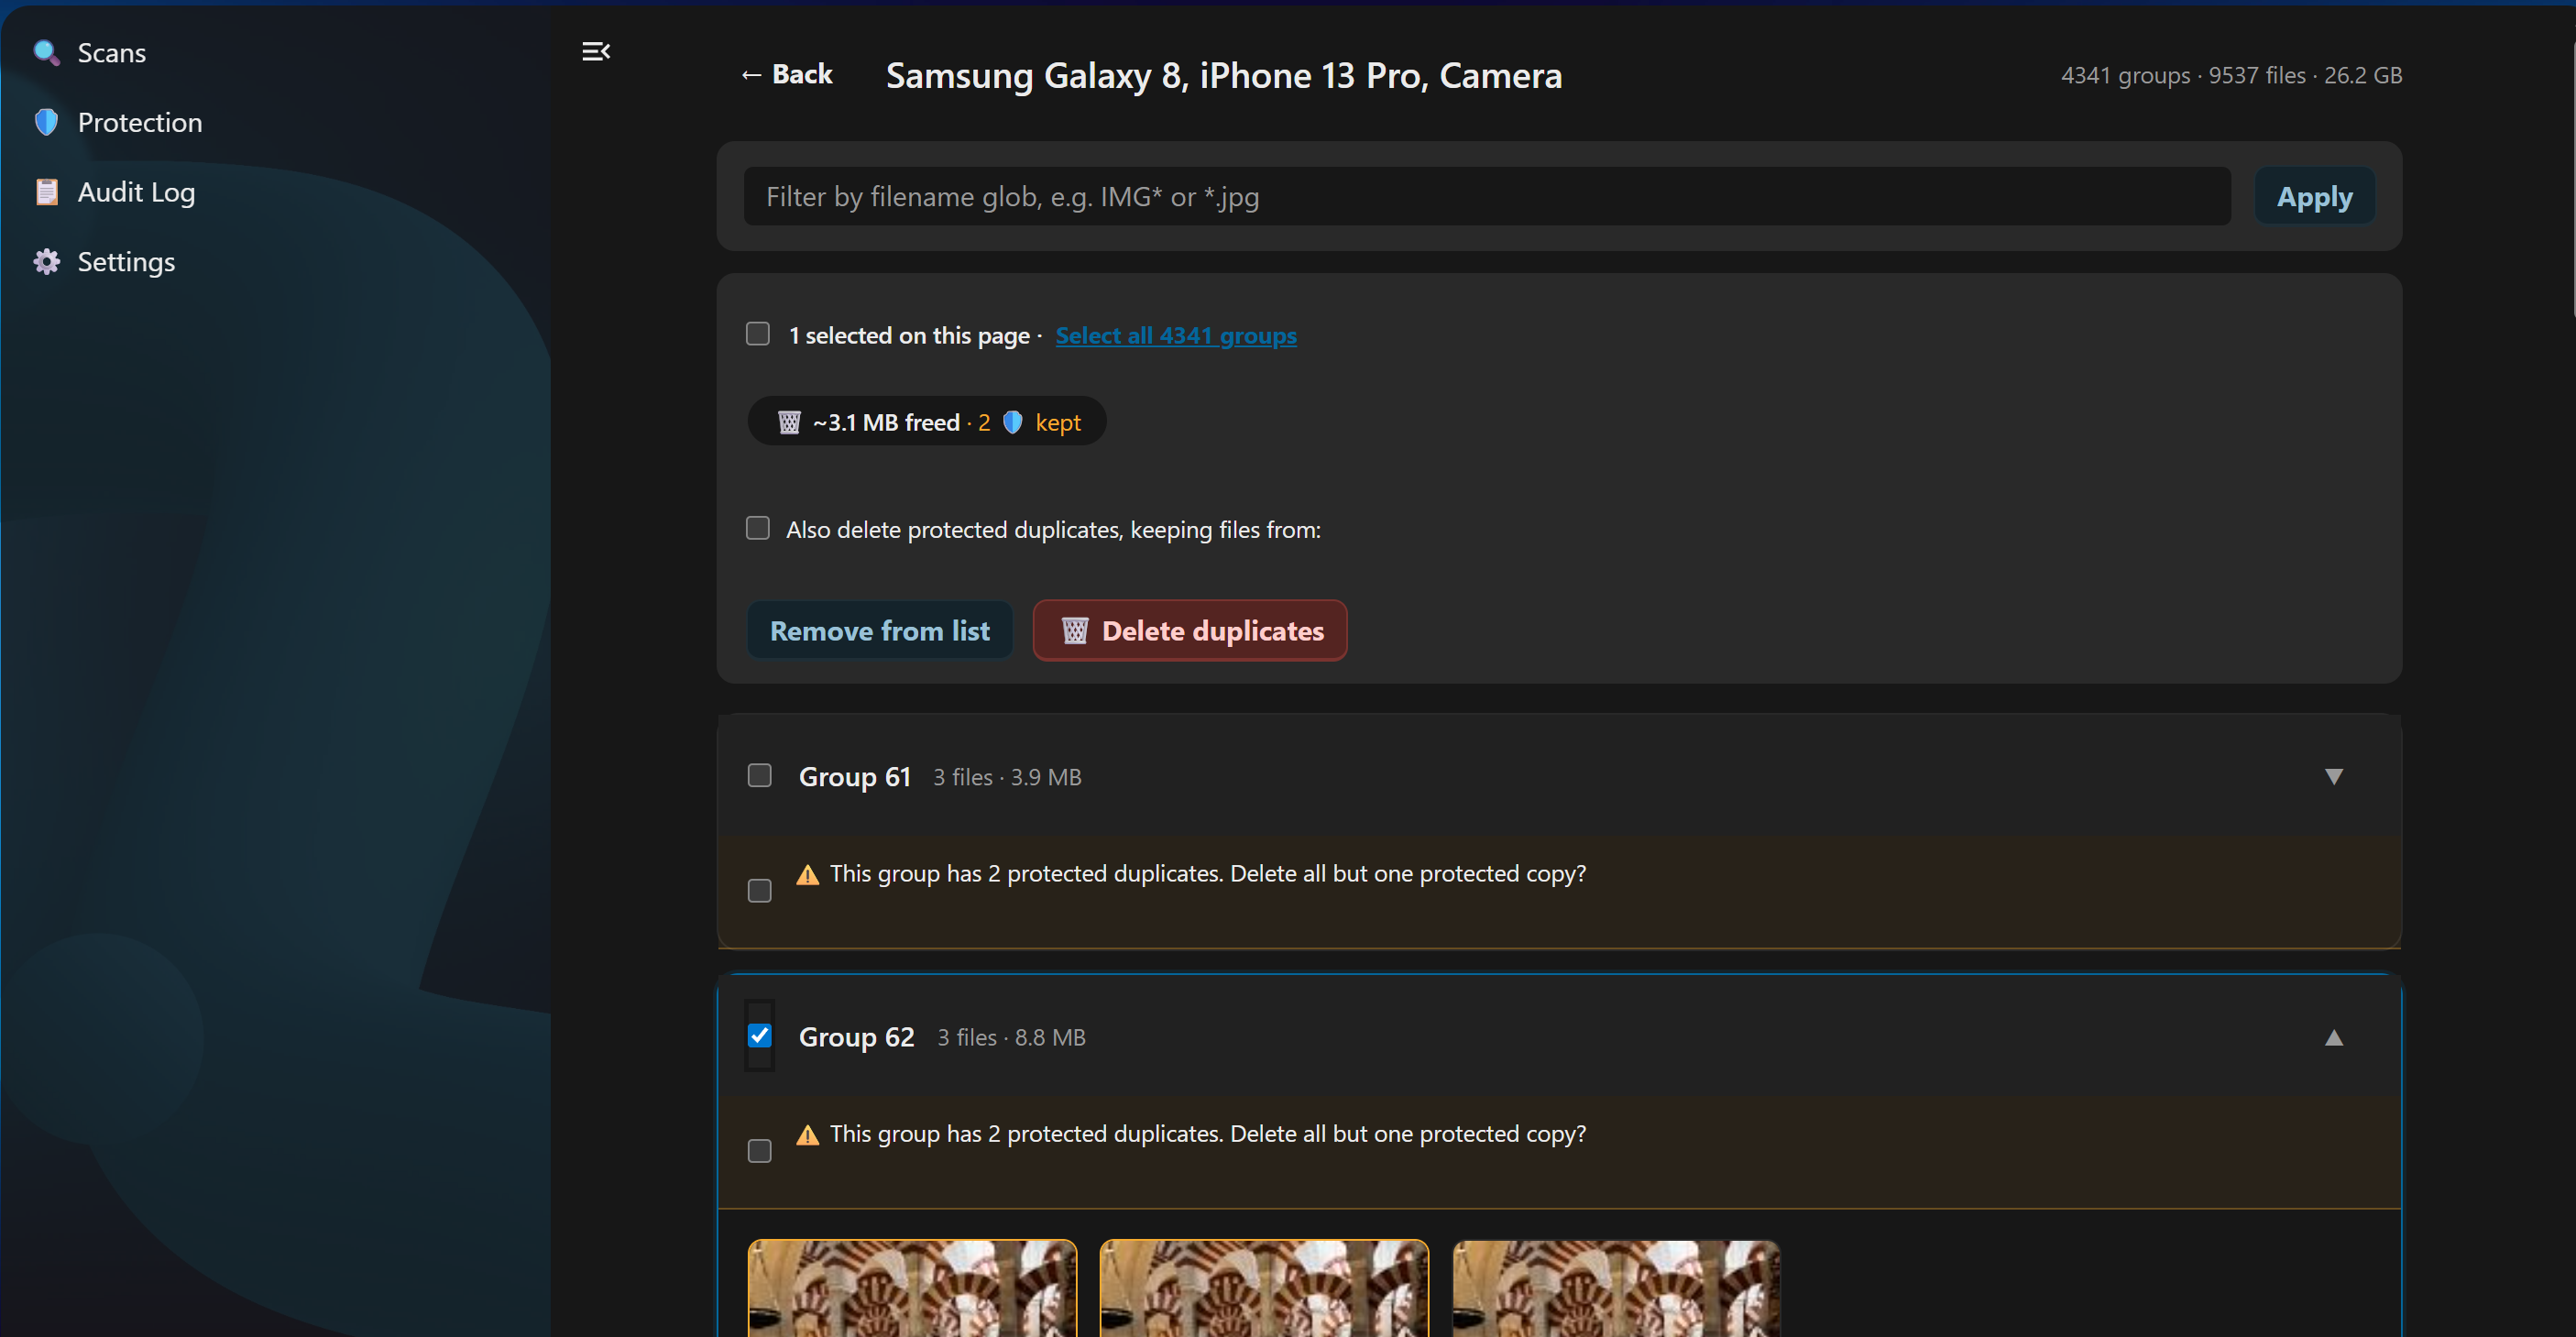Click the Audit Log notepad icon
Screen dimensions: 2576x1337
pyautogui.click(x=46, y=192)
